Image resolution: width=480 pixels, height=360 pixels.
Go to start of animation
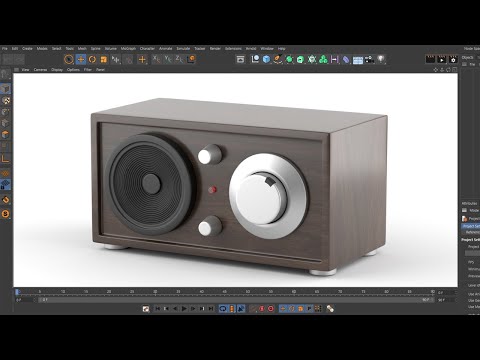158,309
